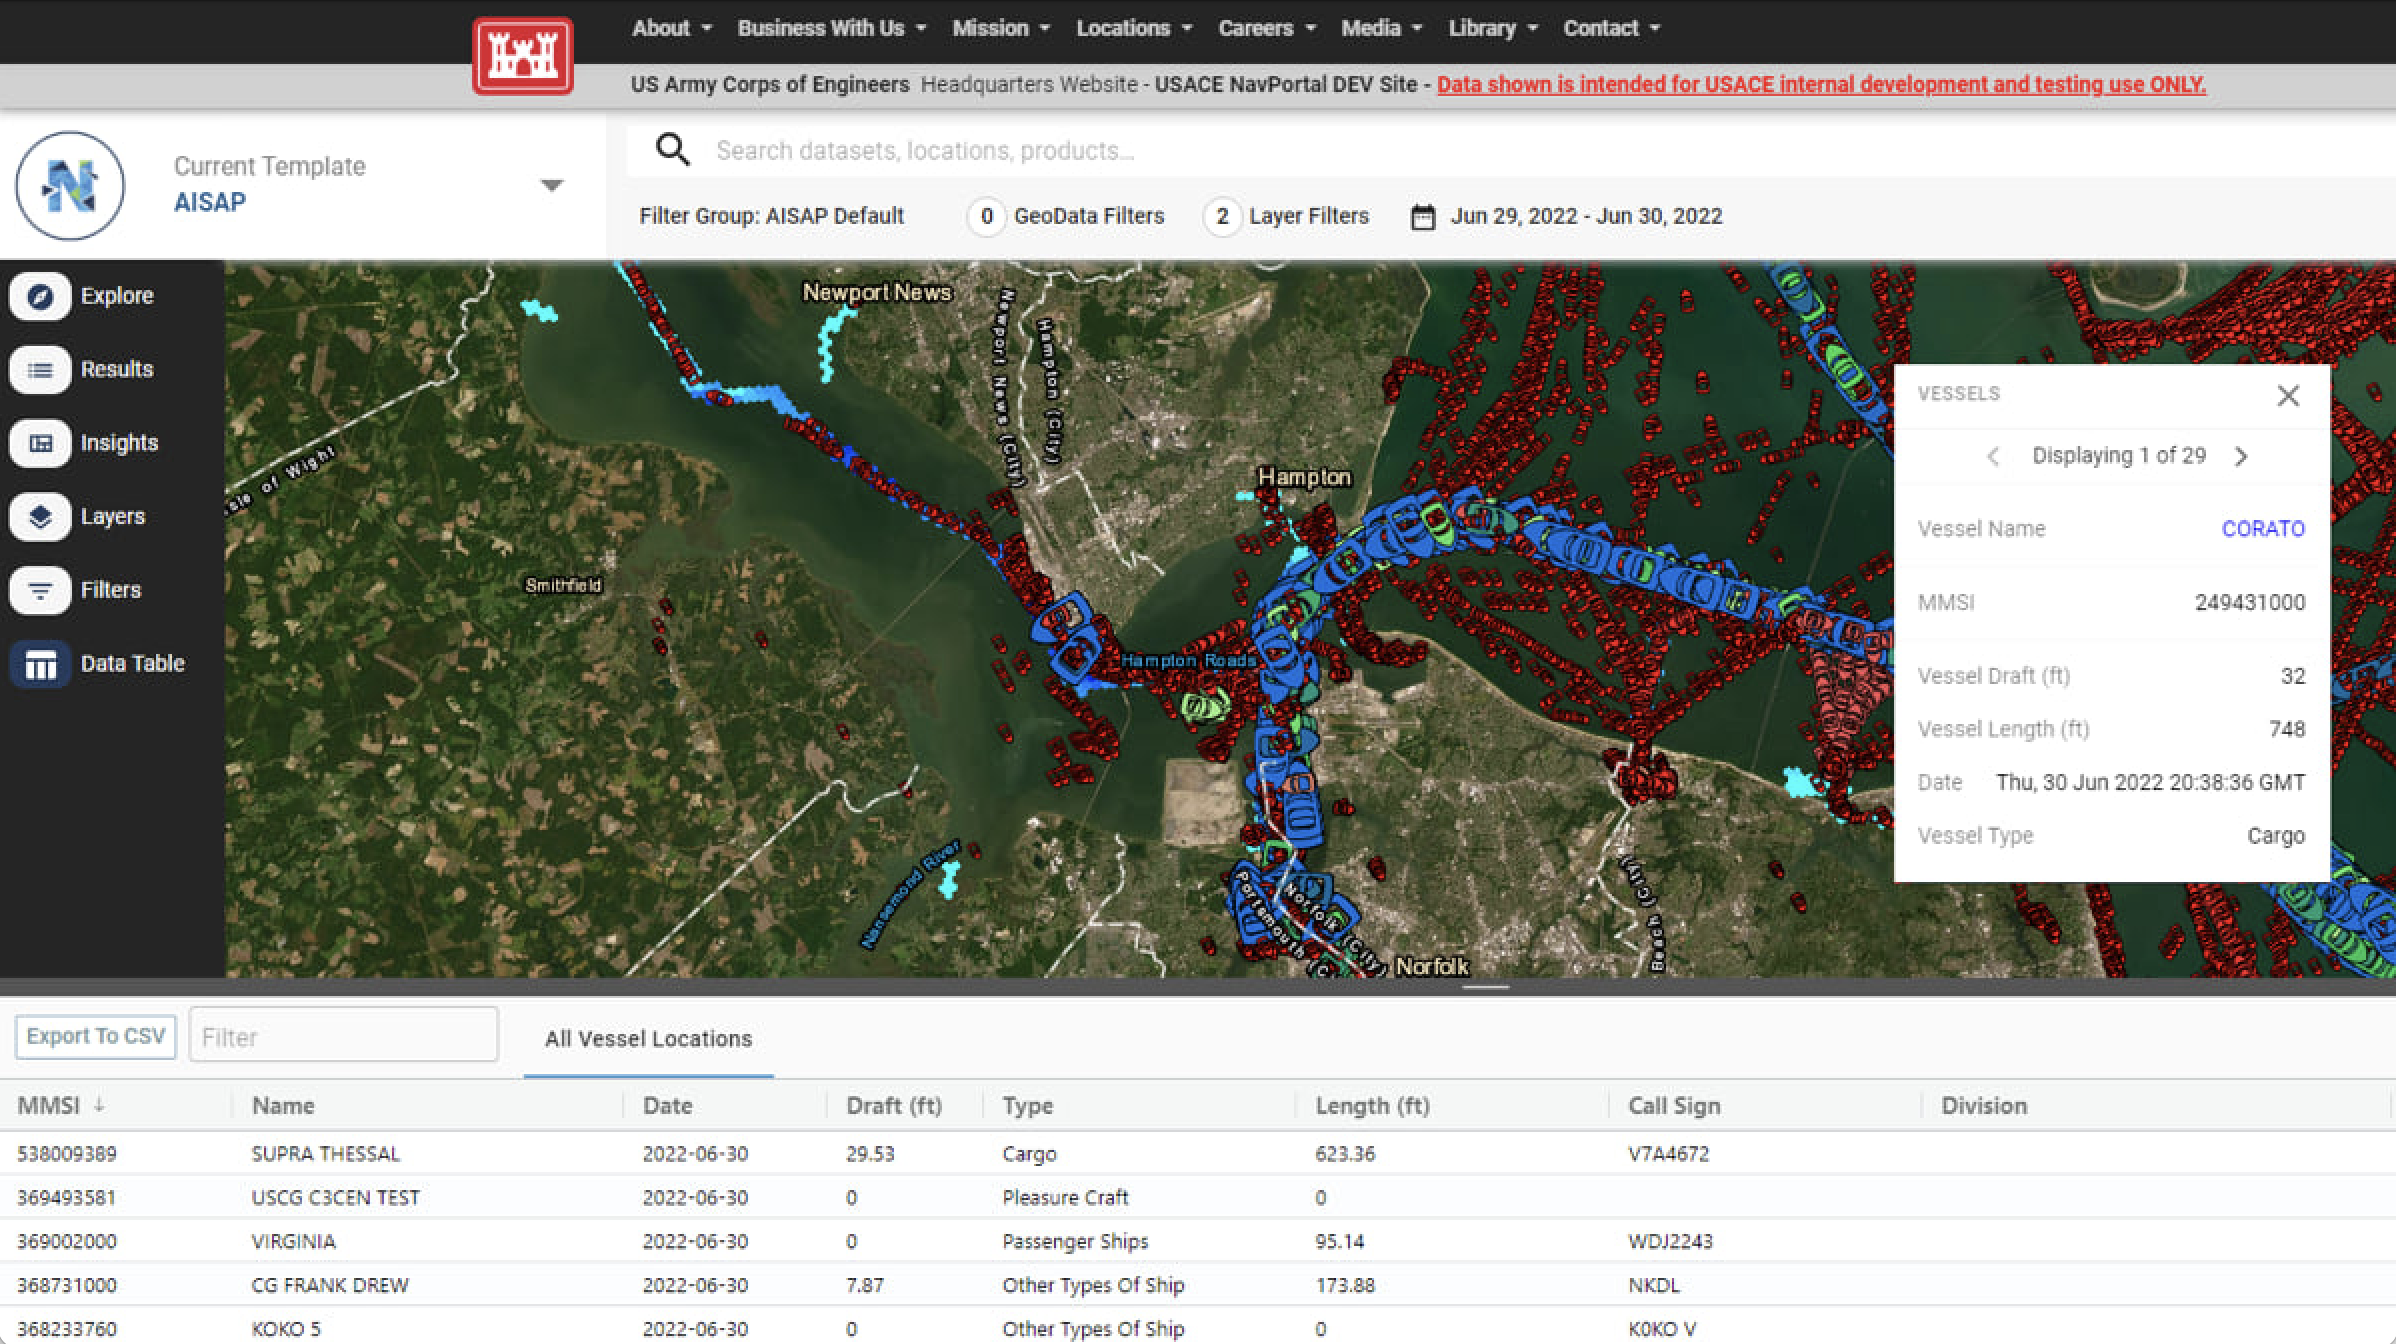
Task: Click the USACE castle logo
Action: pyautogui.click(x=522, y=56)
